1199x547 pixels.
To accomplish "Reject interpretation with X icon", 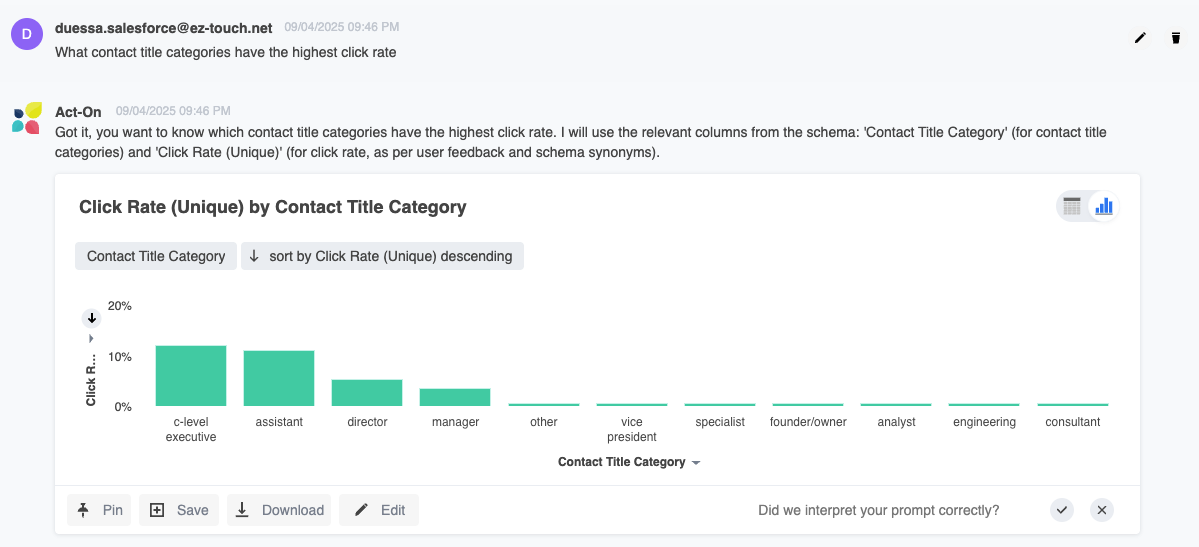I will pyautogui.click(x=1102, y=510).
